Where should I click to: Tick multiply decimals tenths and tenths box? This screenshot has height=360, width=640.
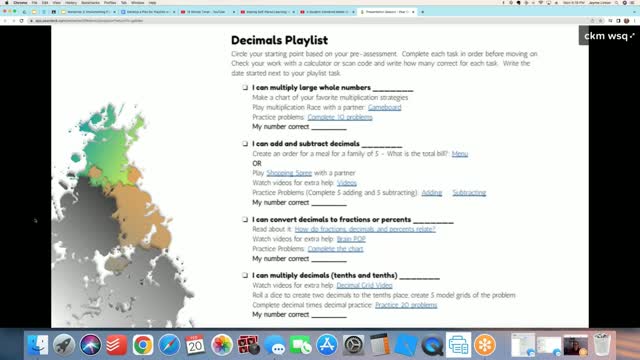pos(245,276)
